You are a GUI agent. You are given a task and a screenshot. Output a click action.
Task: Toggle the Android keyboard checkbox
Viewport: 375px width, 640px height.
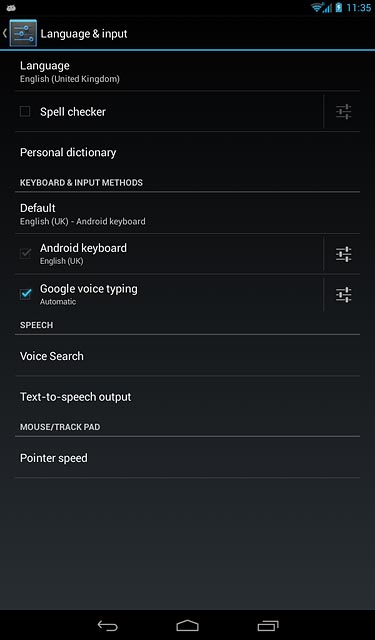tap(25, 253)
